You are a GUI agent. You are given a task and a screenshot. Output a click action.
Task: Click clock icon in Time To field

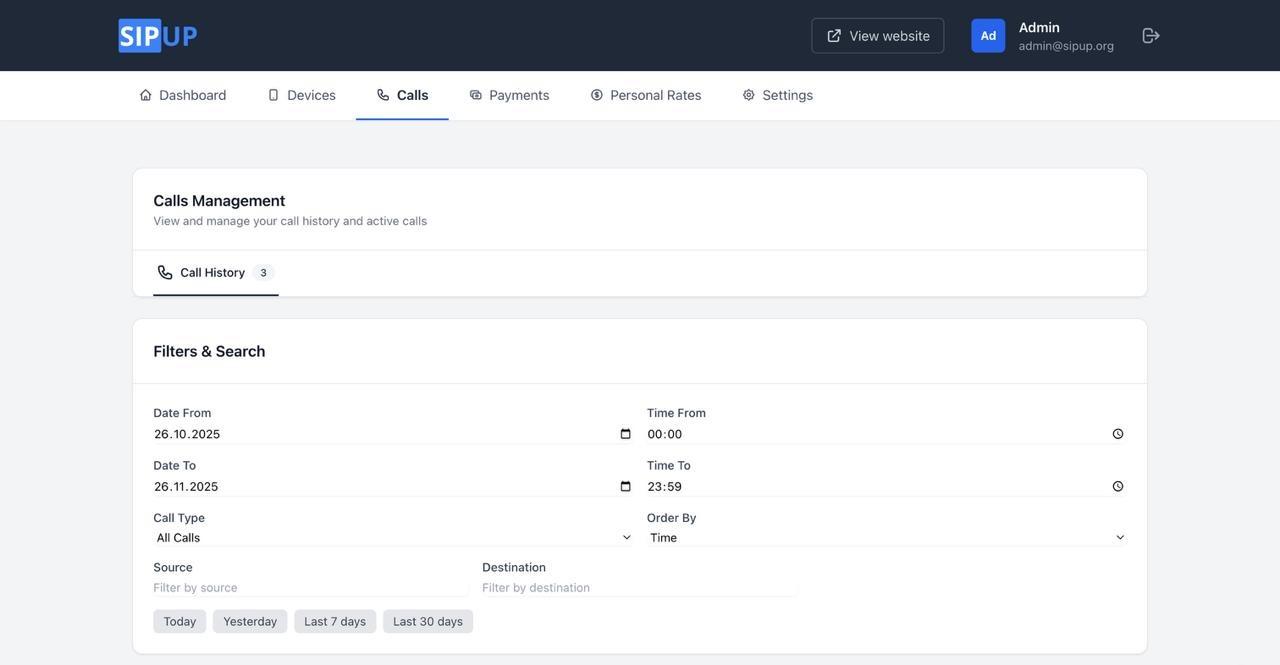pyautogui.click(x=1118, y=487)
